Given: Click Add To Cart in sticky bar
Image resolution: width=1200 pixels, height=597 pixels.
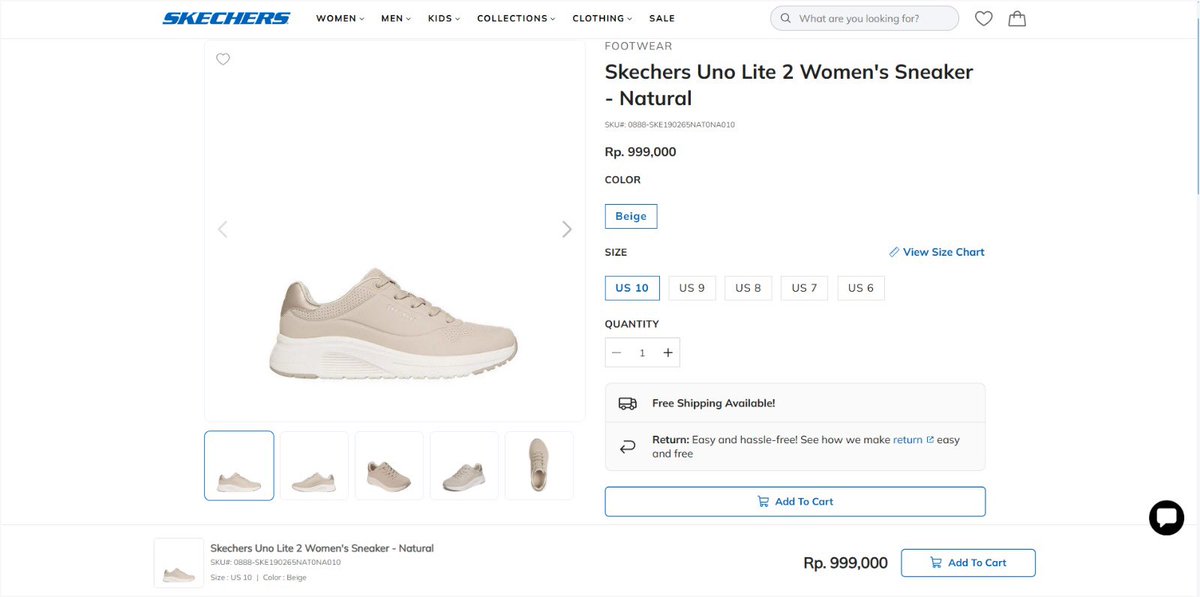Looking at the screenshot, I should [968, 563].
